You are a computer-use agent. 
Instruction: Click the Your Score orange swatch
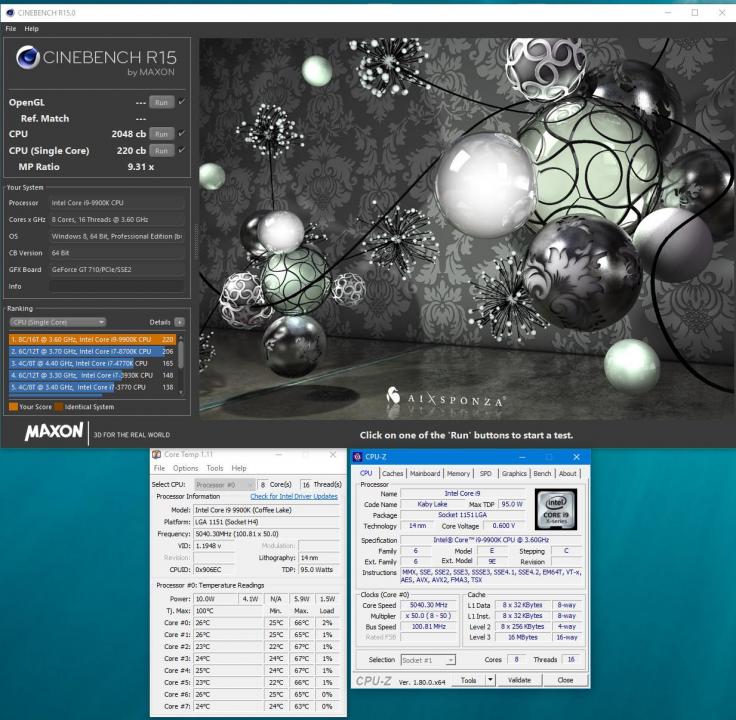13,407
